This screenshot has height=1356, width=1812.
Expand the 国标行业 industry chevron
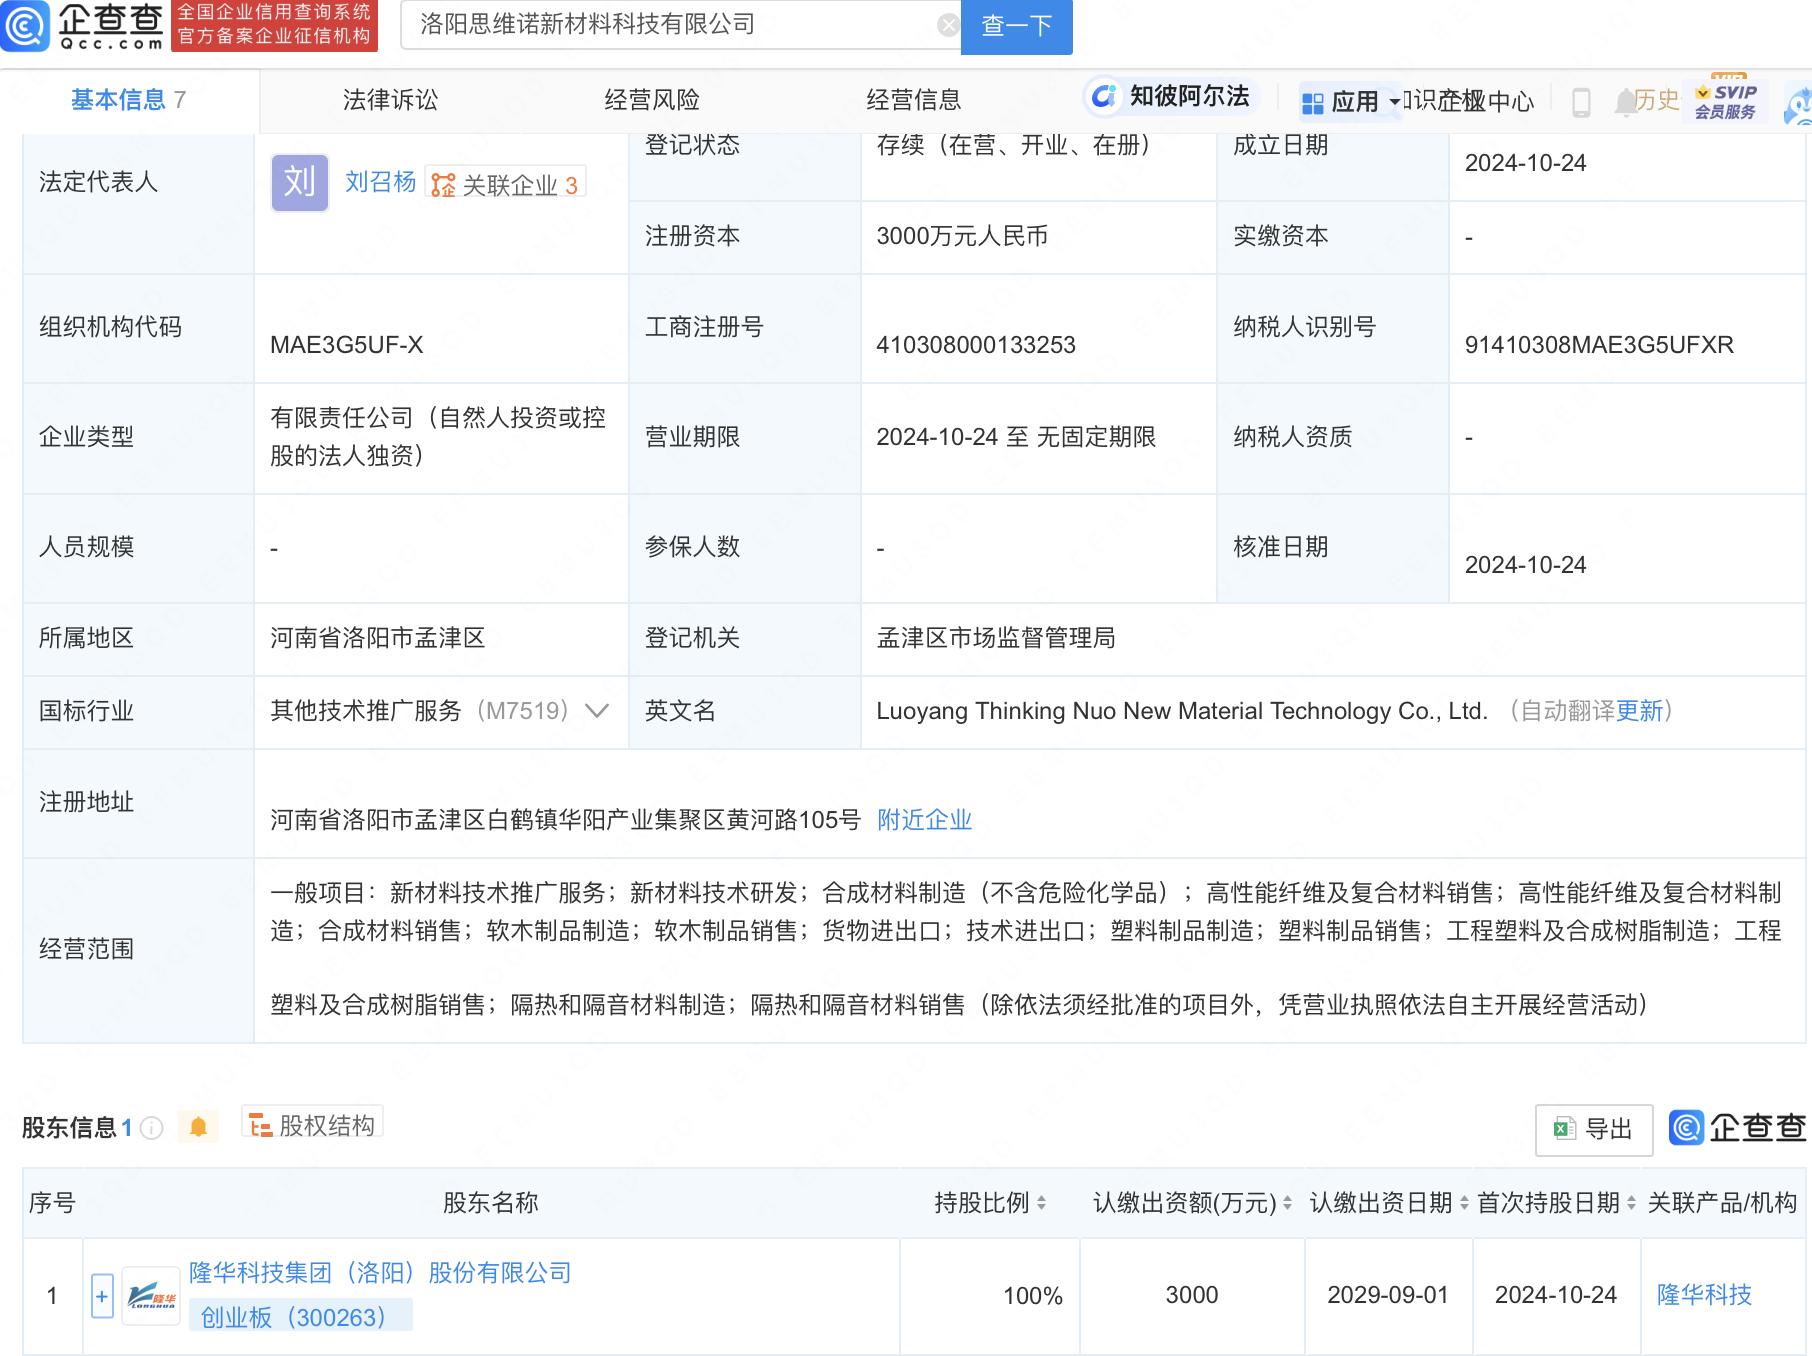(x=597, y=711)
